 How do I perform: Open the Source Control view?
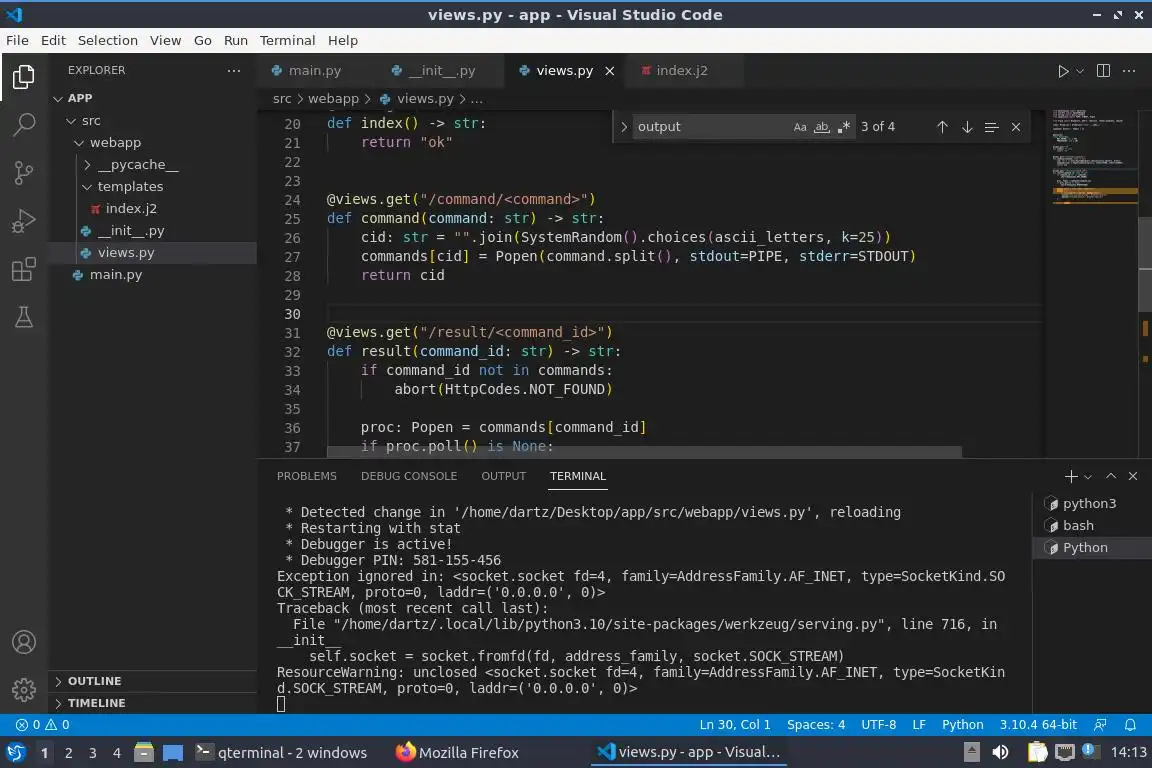[x=24, y=173]
